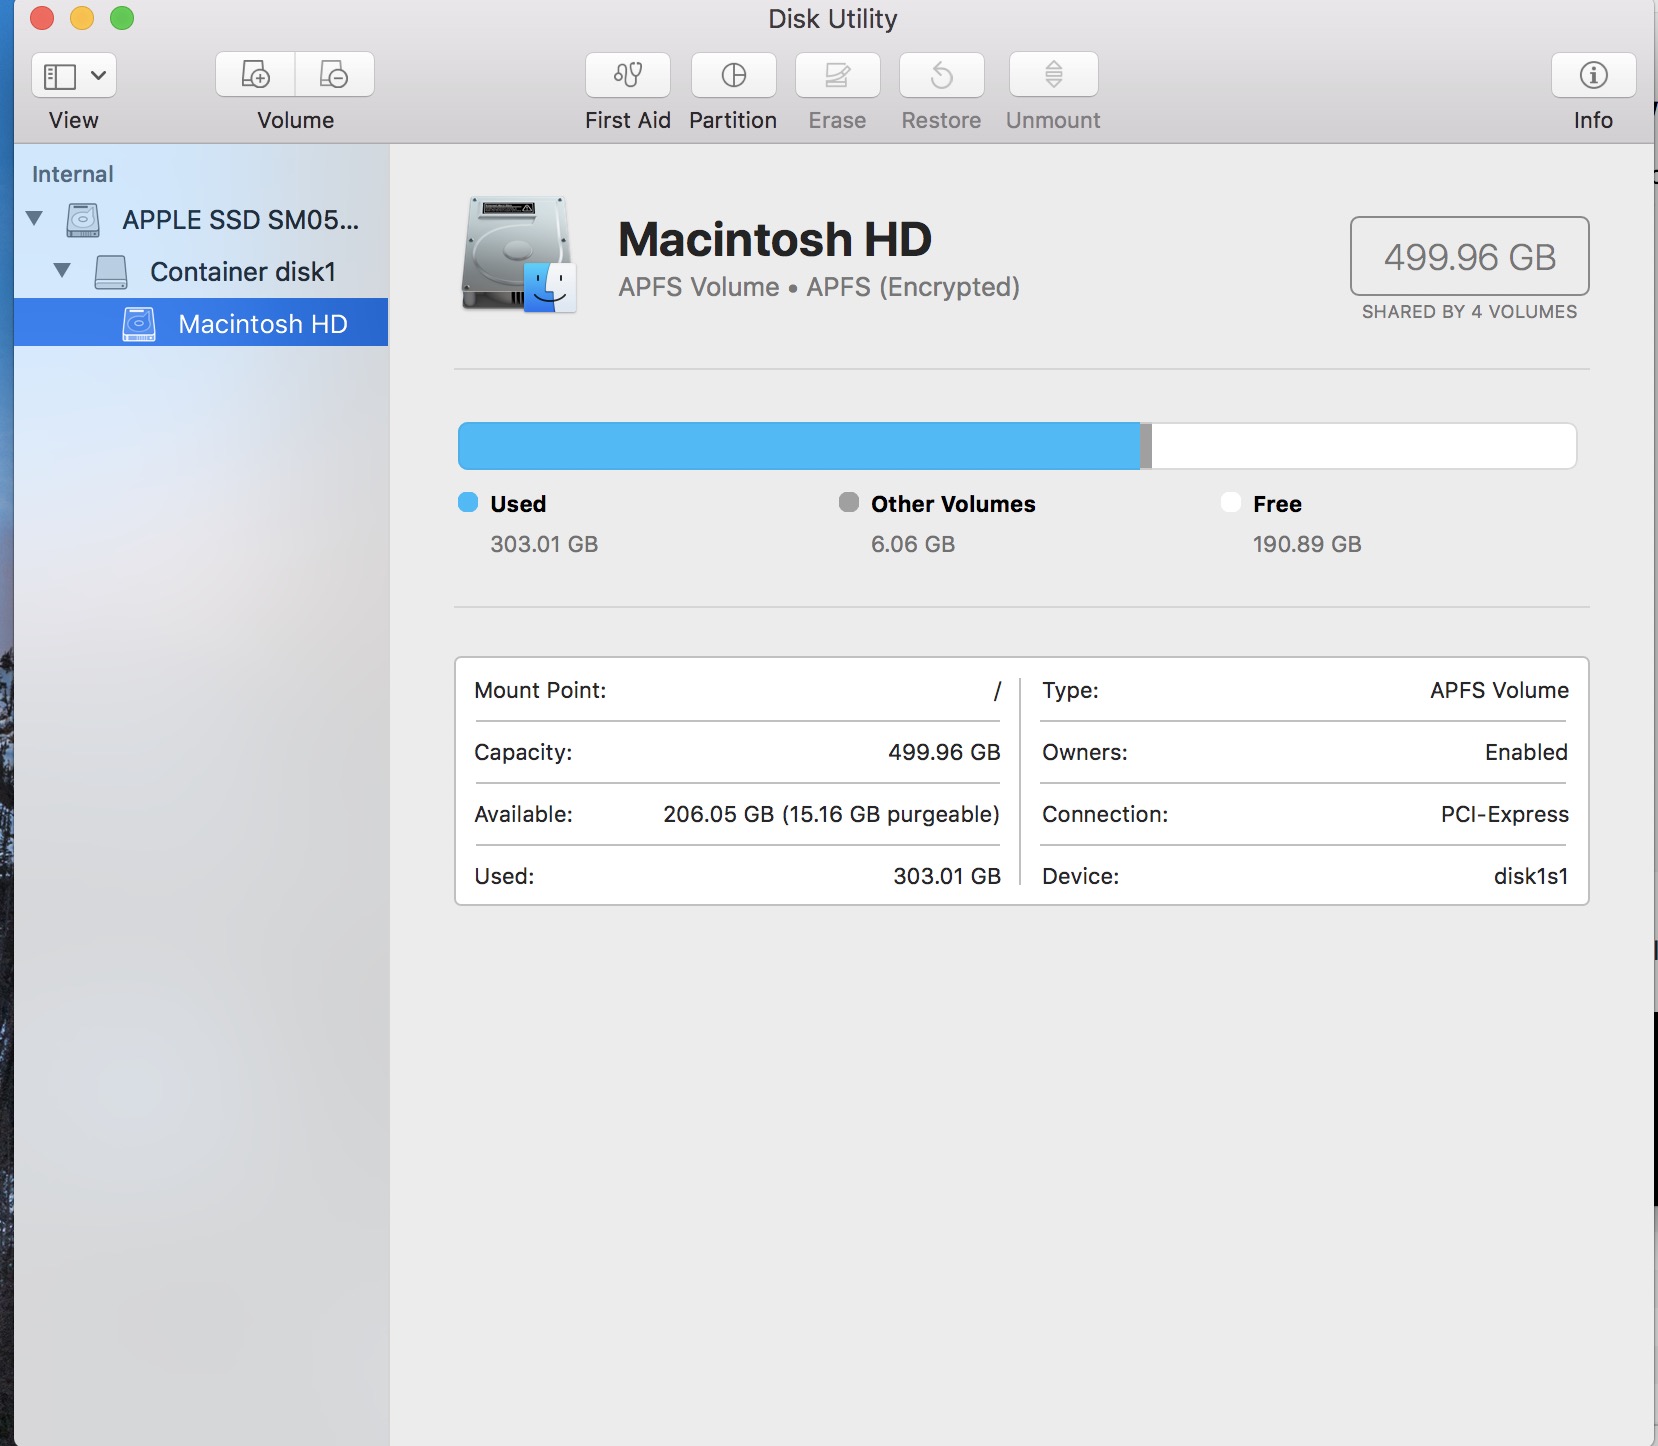Click the large Macintosh HD drive image
Screen dimensions: 1658x1446
click(x=519, y=255)
